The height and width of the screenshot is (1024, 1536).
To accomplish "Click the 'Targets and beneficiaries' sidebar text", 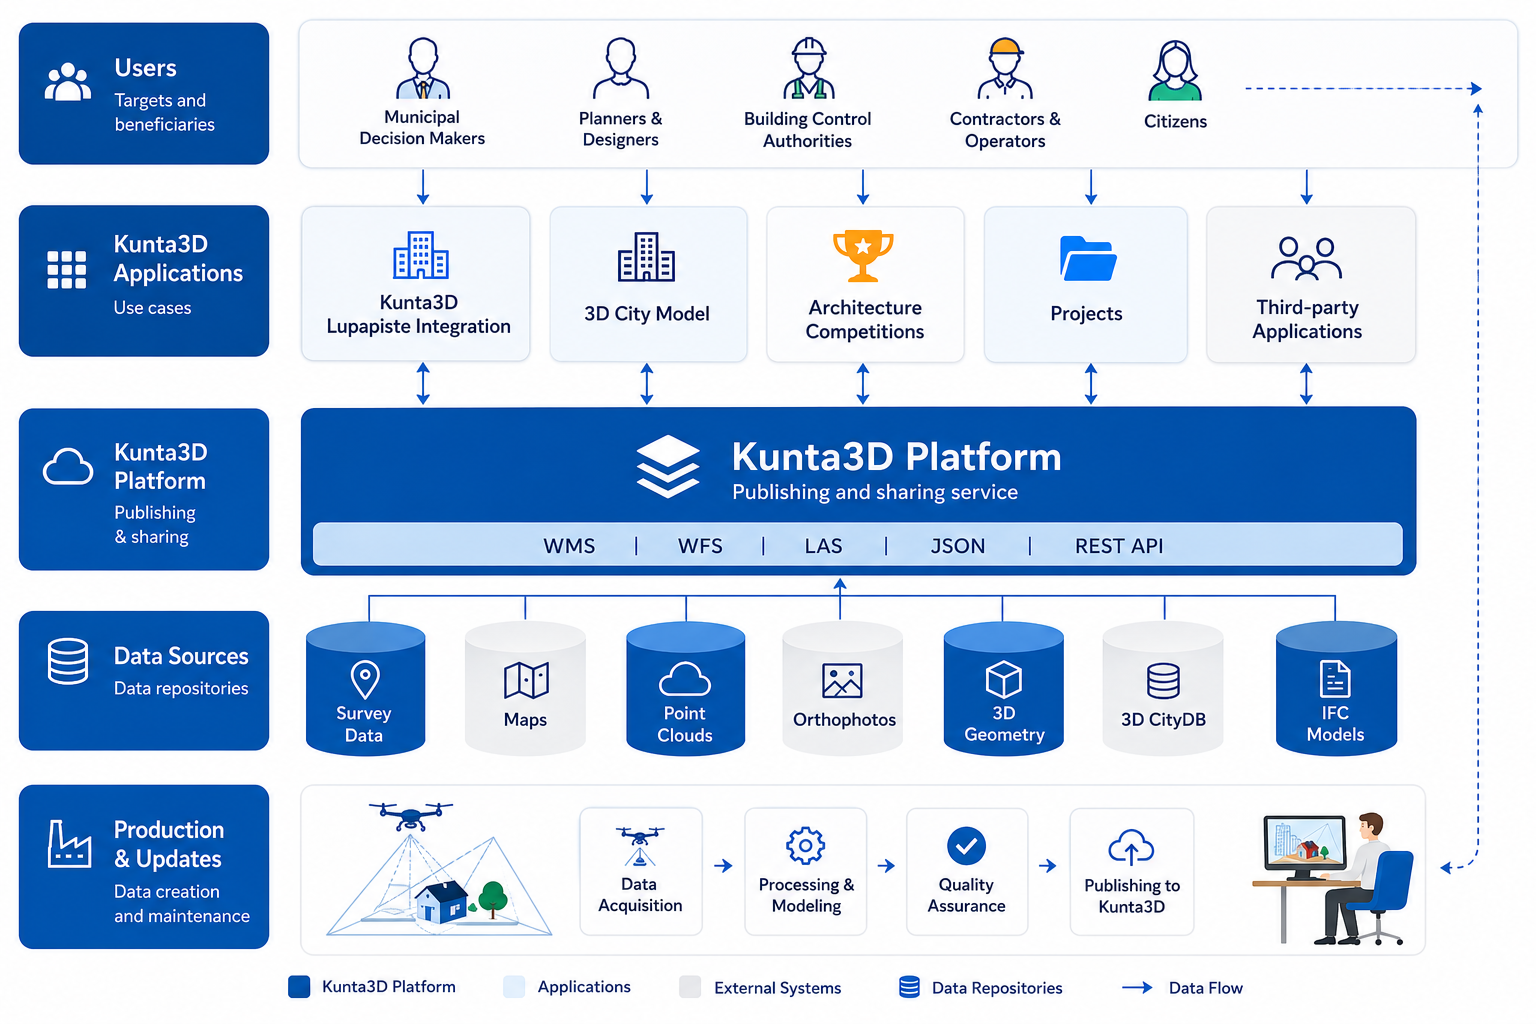I will click(x=164, y=112).
